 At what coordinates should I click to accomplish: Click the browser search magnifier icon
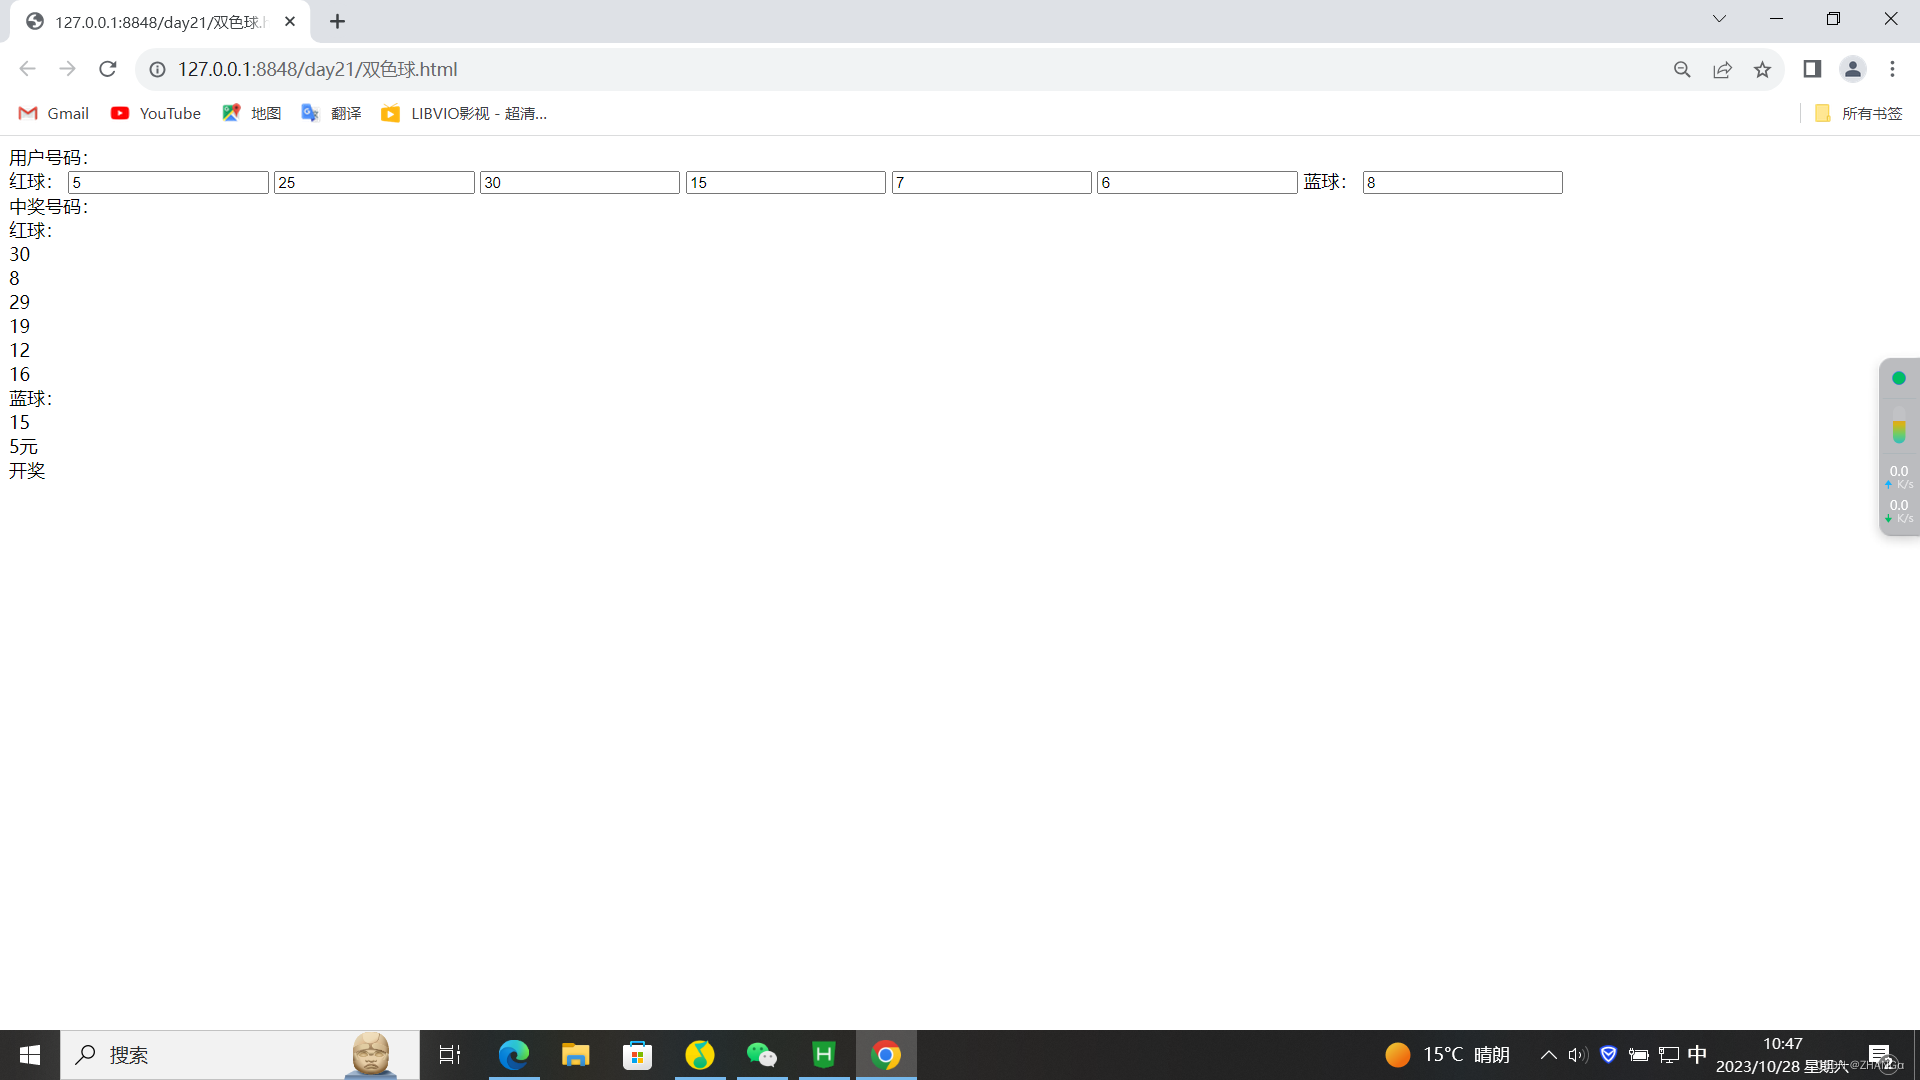tap(1681, 69)
